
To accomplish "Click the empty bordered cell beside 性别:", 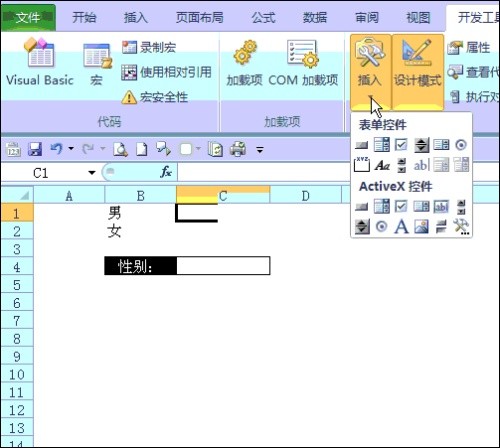I will (223, 266).
